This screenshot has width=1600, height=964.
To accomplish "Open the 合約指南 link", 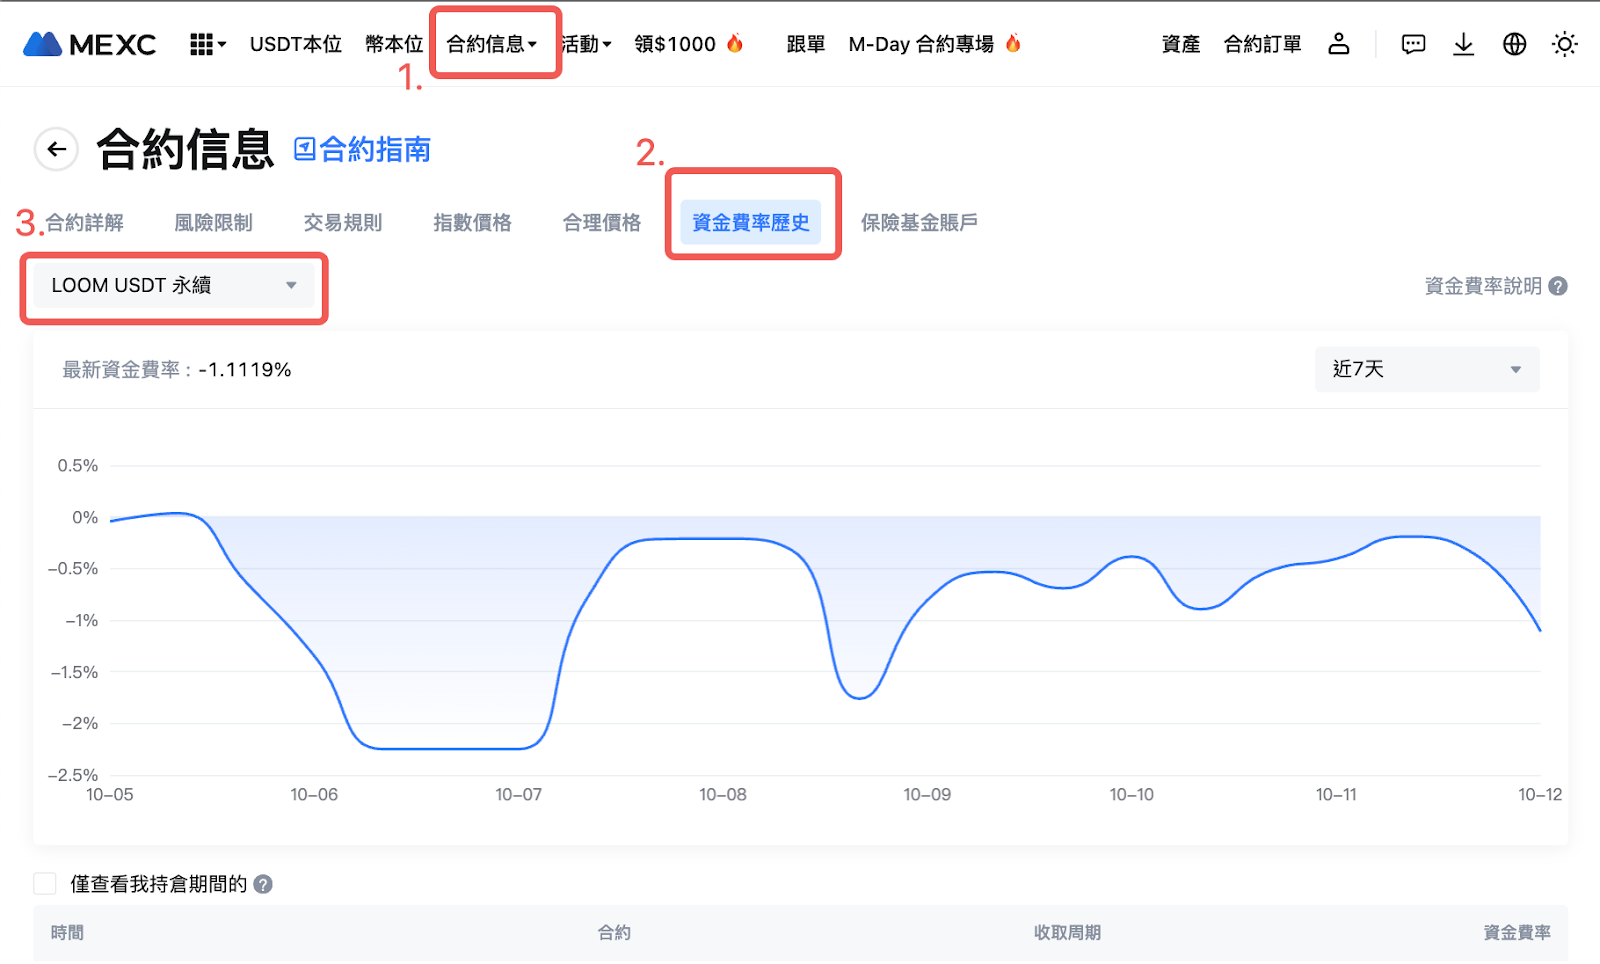I will point(362,150).
